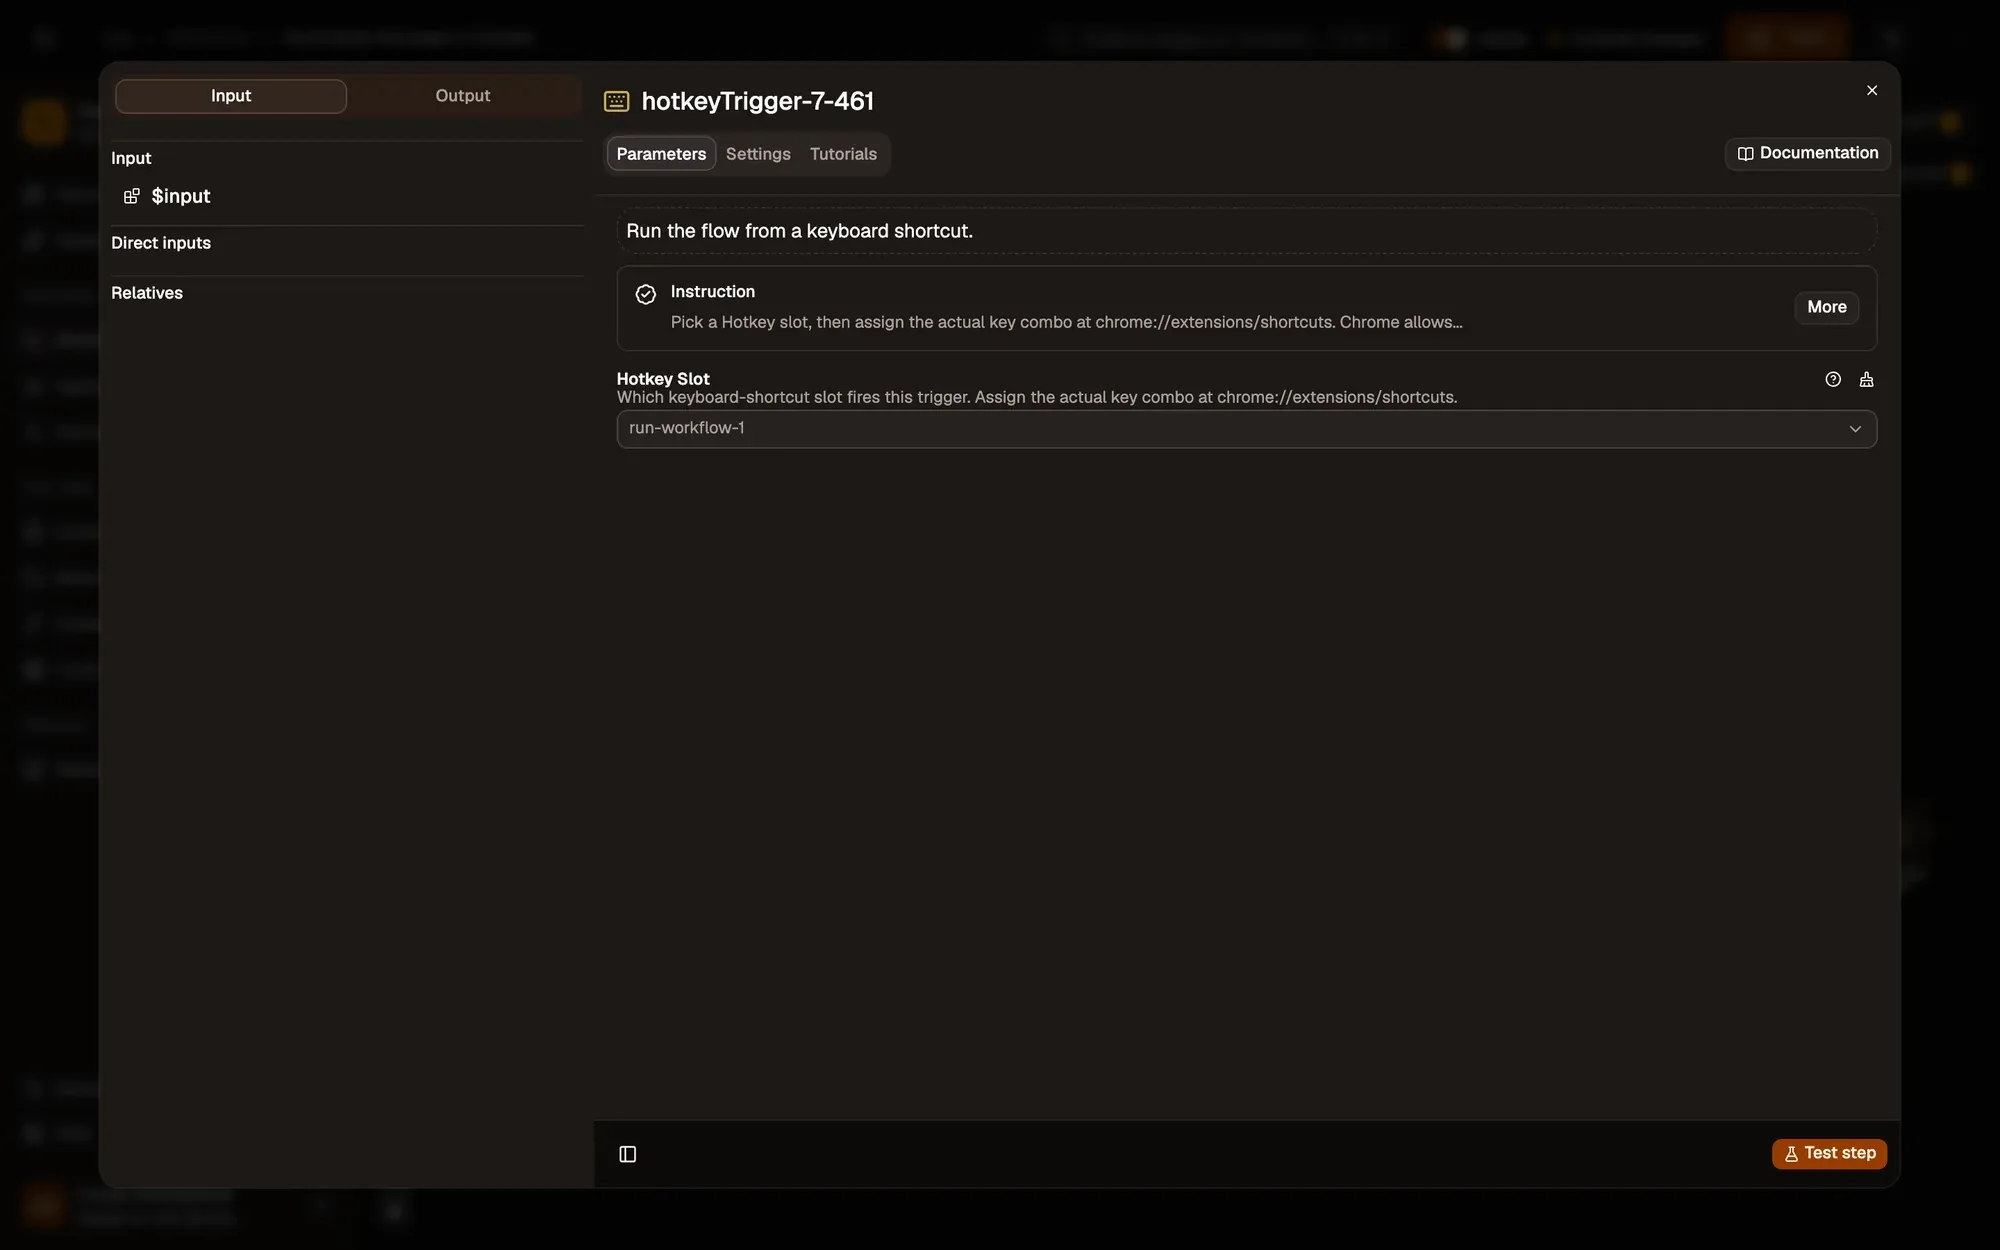
Task: Click the Input section heading
Action: point(131,158)
